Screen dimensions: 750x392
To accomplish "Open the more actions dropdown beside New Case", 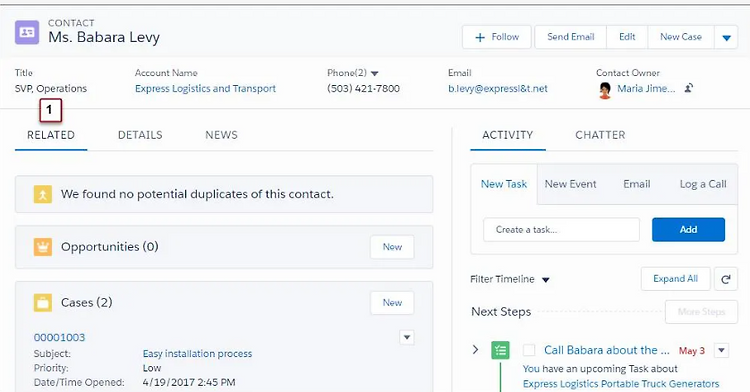I will coord(726,37).
